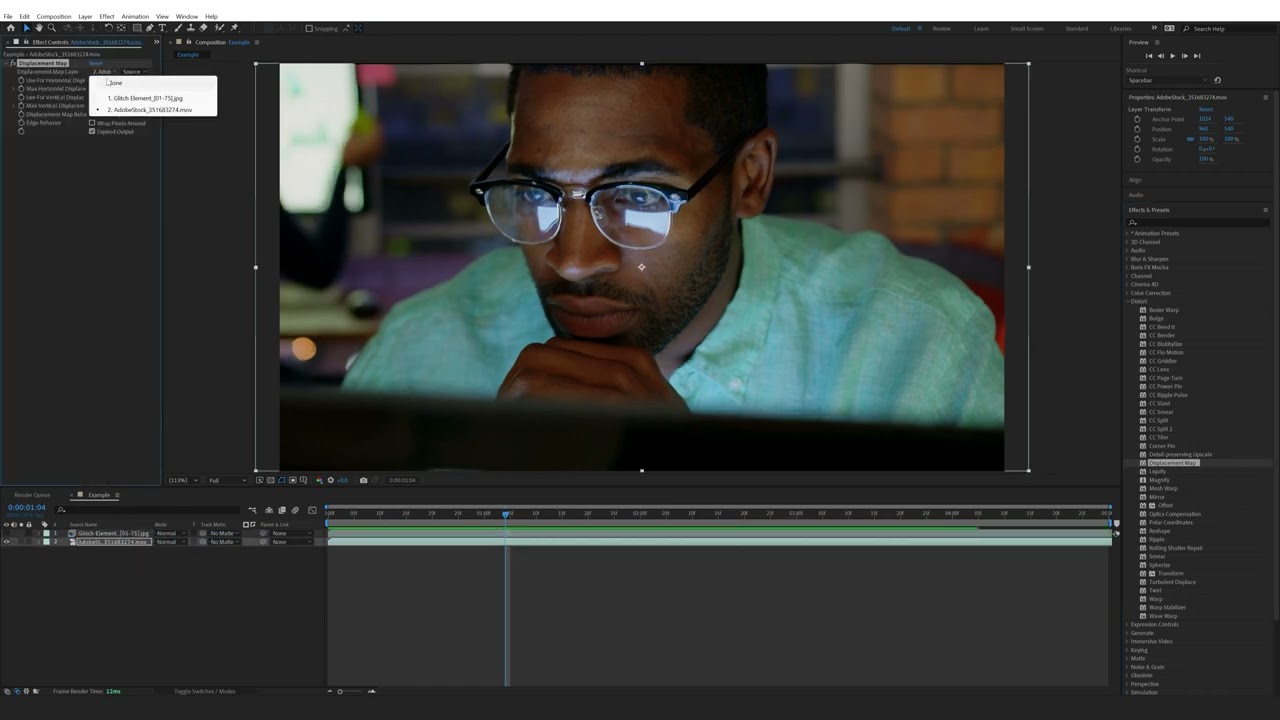This screenshot has height=720, width=1280.
Task: Play the preview
Action: click(1173, 56)
